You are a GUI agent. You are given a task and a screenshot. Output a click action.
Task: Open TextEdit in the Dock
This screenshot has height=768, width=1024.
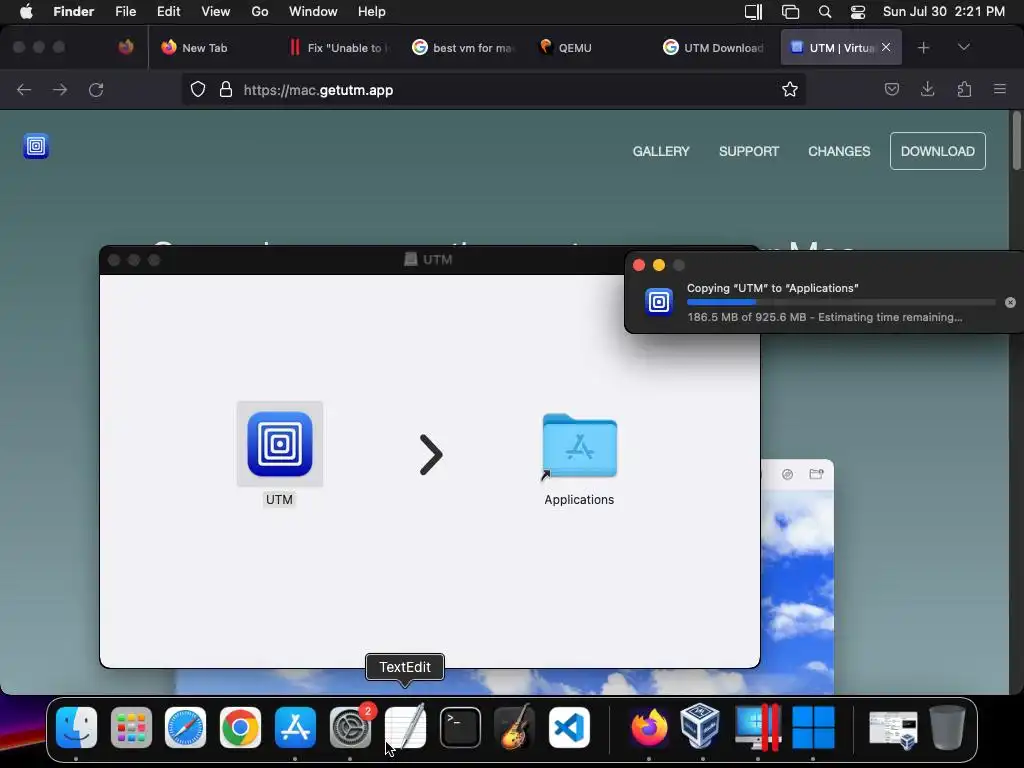click(405, 728)
